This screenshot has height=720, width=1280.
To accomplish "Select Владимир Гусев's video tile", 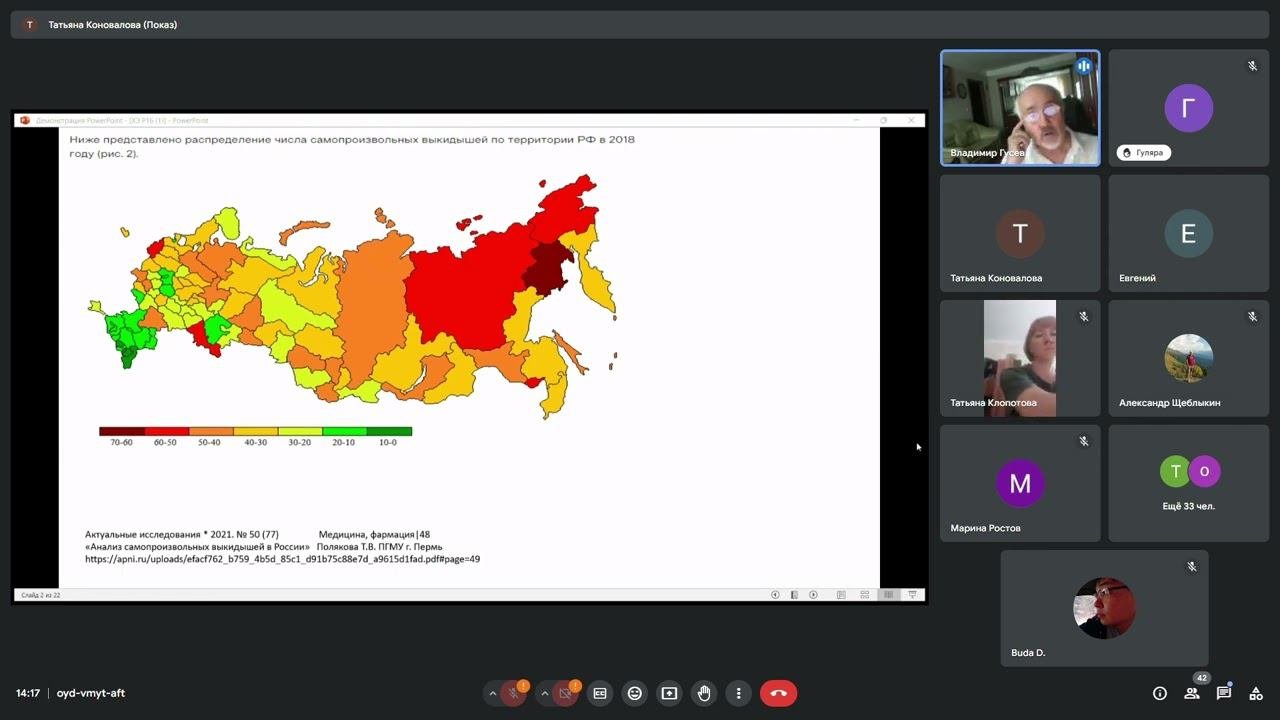I will 1019,108.
